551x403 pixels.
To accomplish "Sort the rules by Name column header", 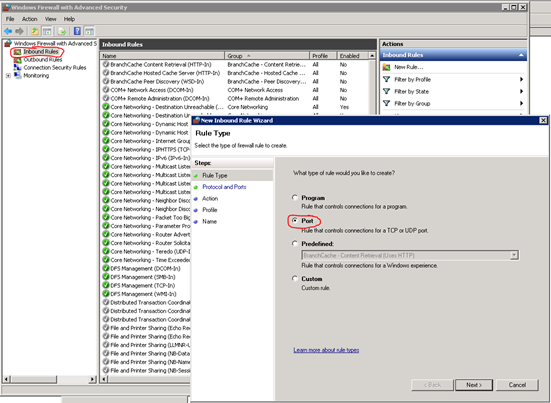I will [x=162, y=56].
